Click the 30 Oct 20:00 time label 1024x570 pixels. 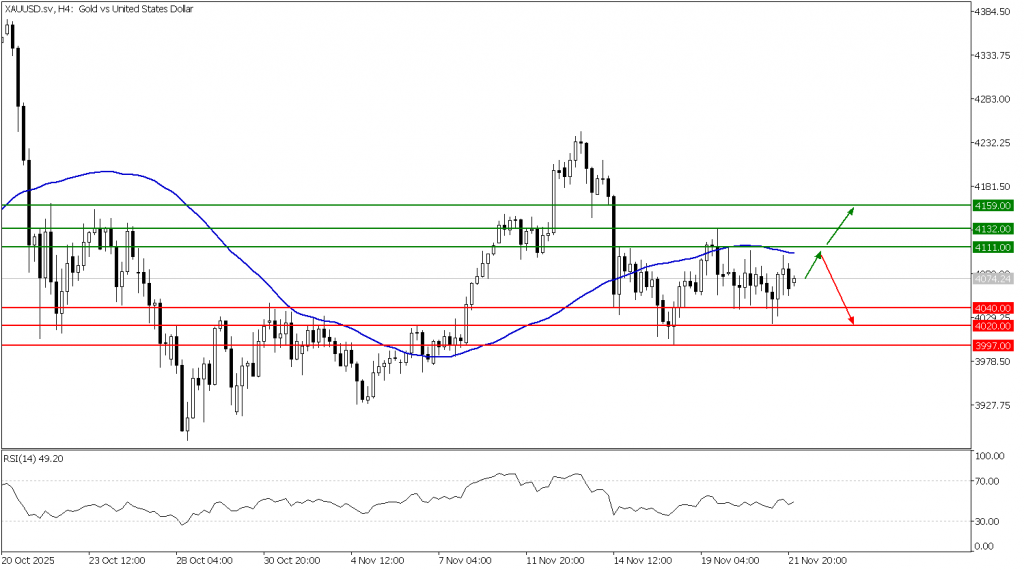click(x=292, y=561)
